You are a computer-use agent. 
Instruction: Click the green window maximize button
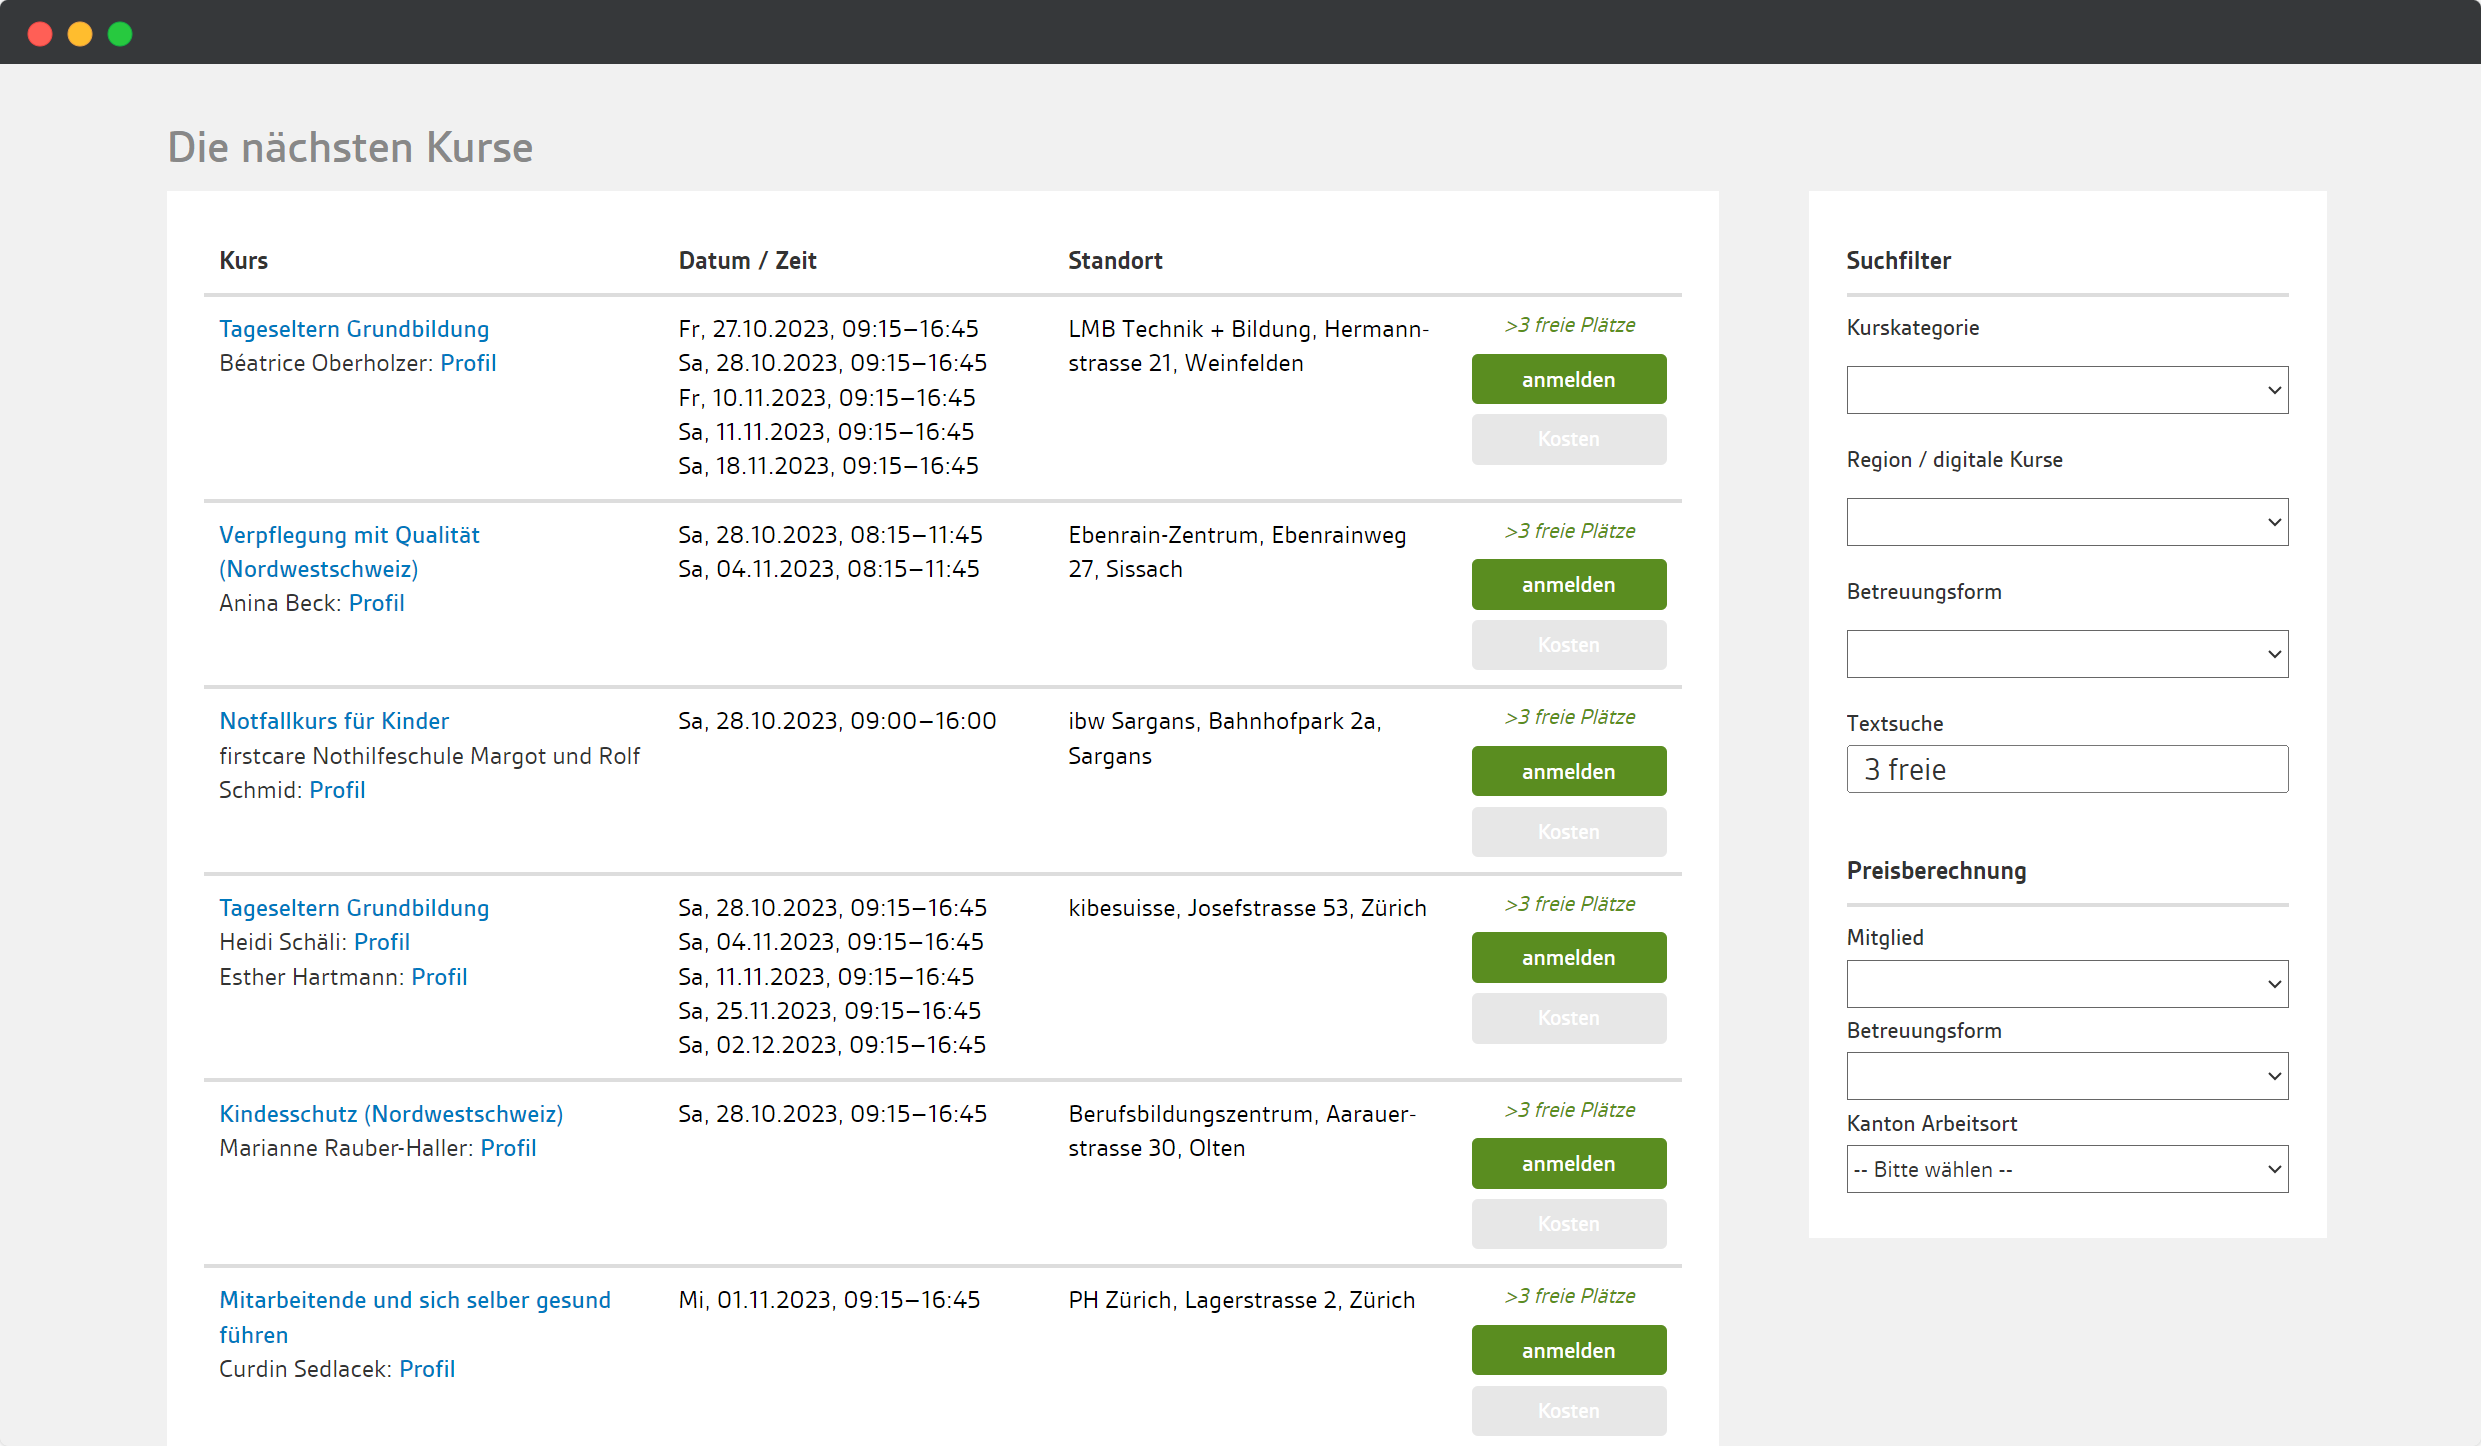pyautogui.click(x=120, y=34)
